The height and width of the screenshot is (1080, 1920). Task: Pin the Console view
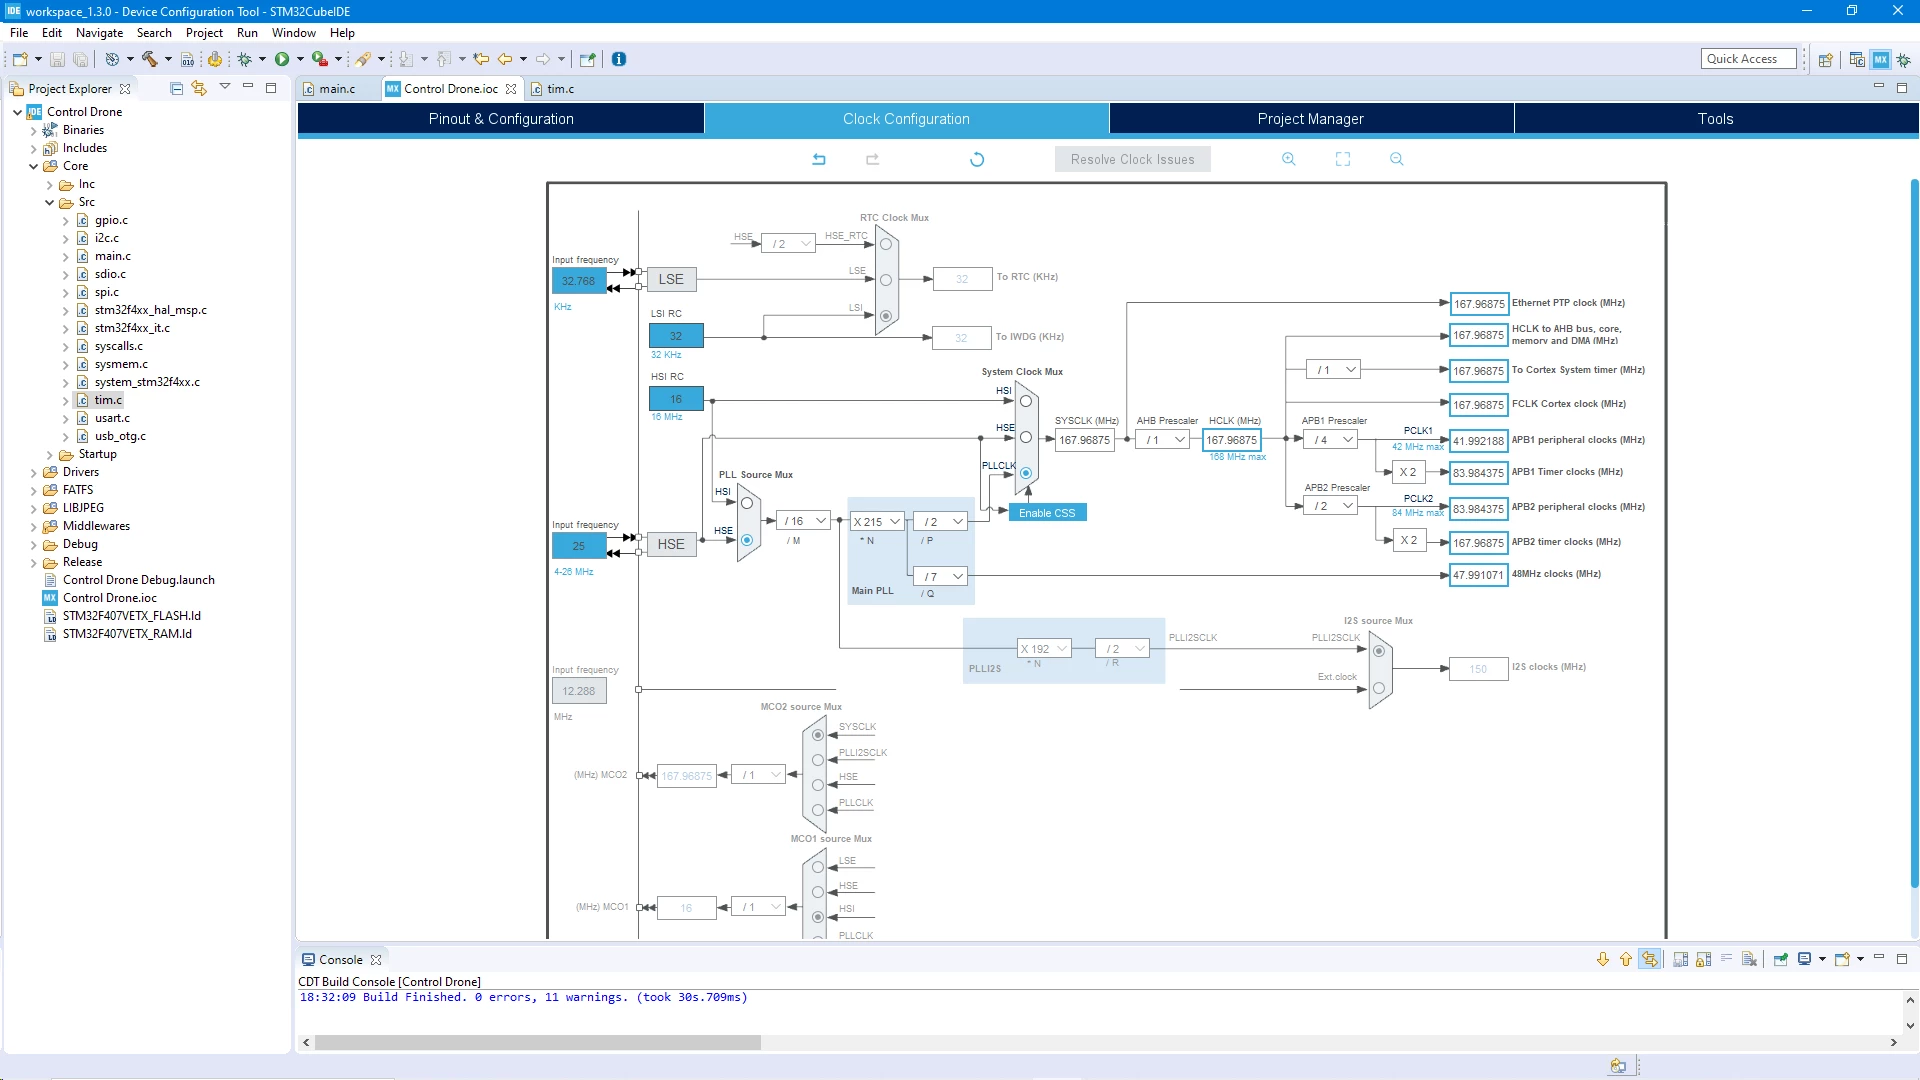[1781, 959]
